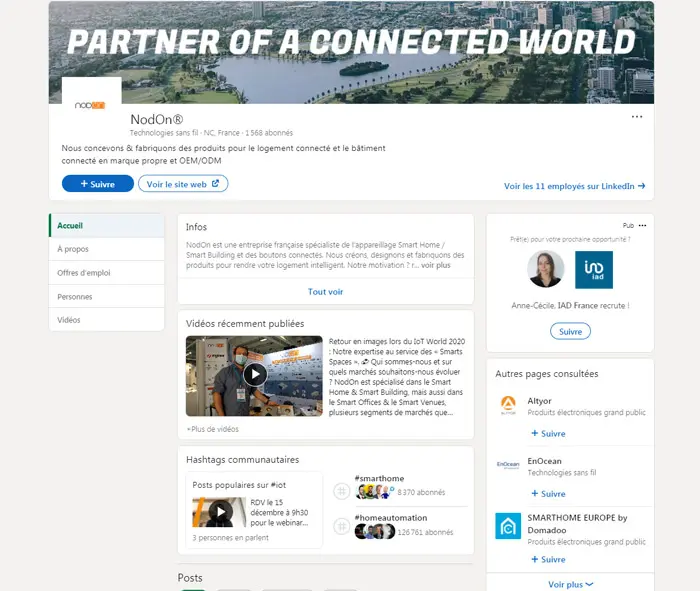Switch to the Personnes tab
700x591 pixels.
click(x=107, y=296)
